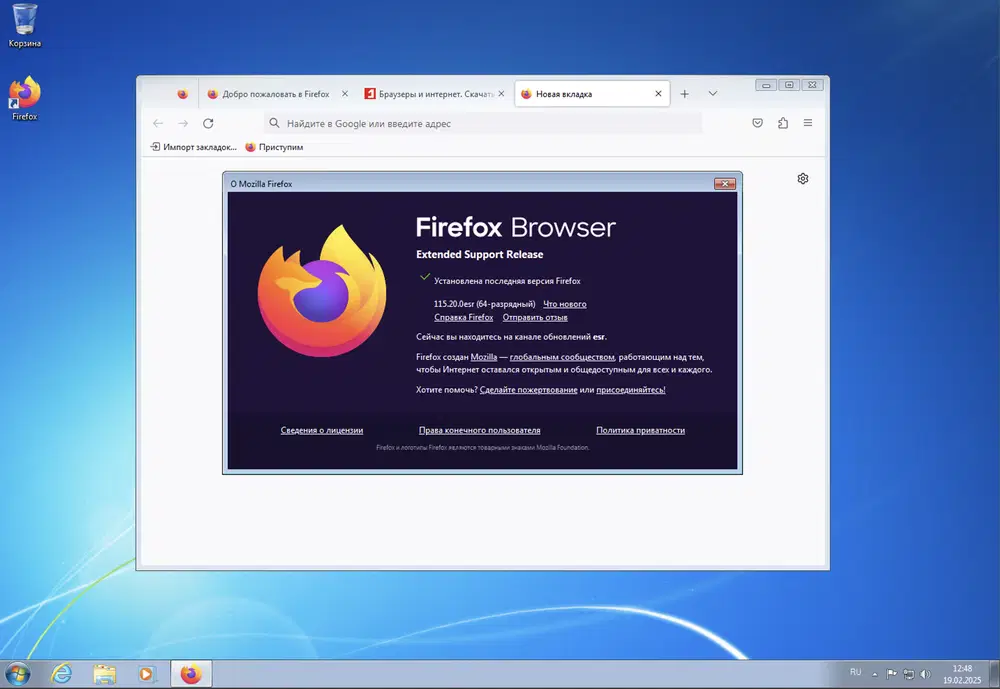Image resolution: width=1000 pixels, height=689 pixels.
Task: Open 'Импорт закладок...' bookmarks toolbar item
Action: [x=193, y=147]
